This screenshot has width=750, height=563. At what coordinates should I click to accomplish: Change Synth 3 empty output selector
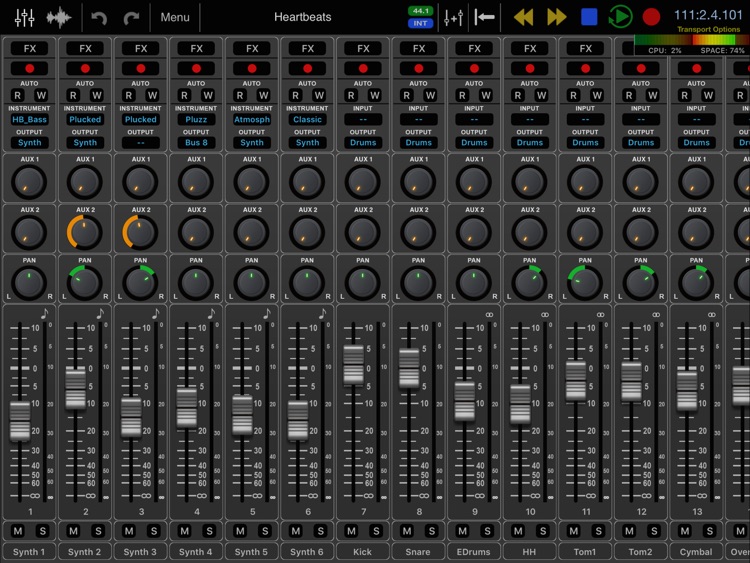tap(141, 142)
